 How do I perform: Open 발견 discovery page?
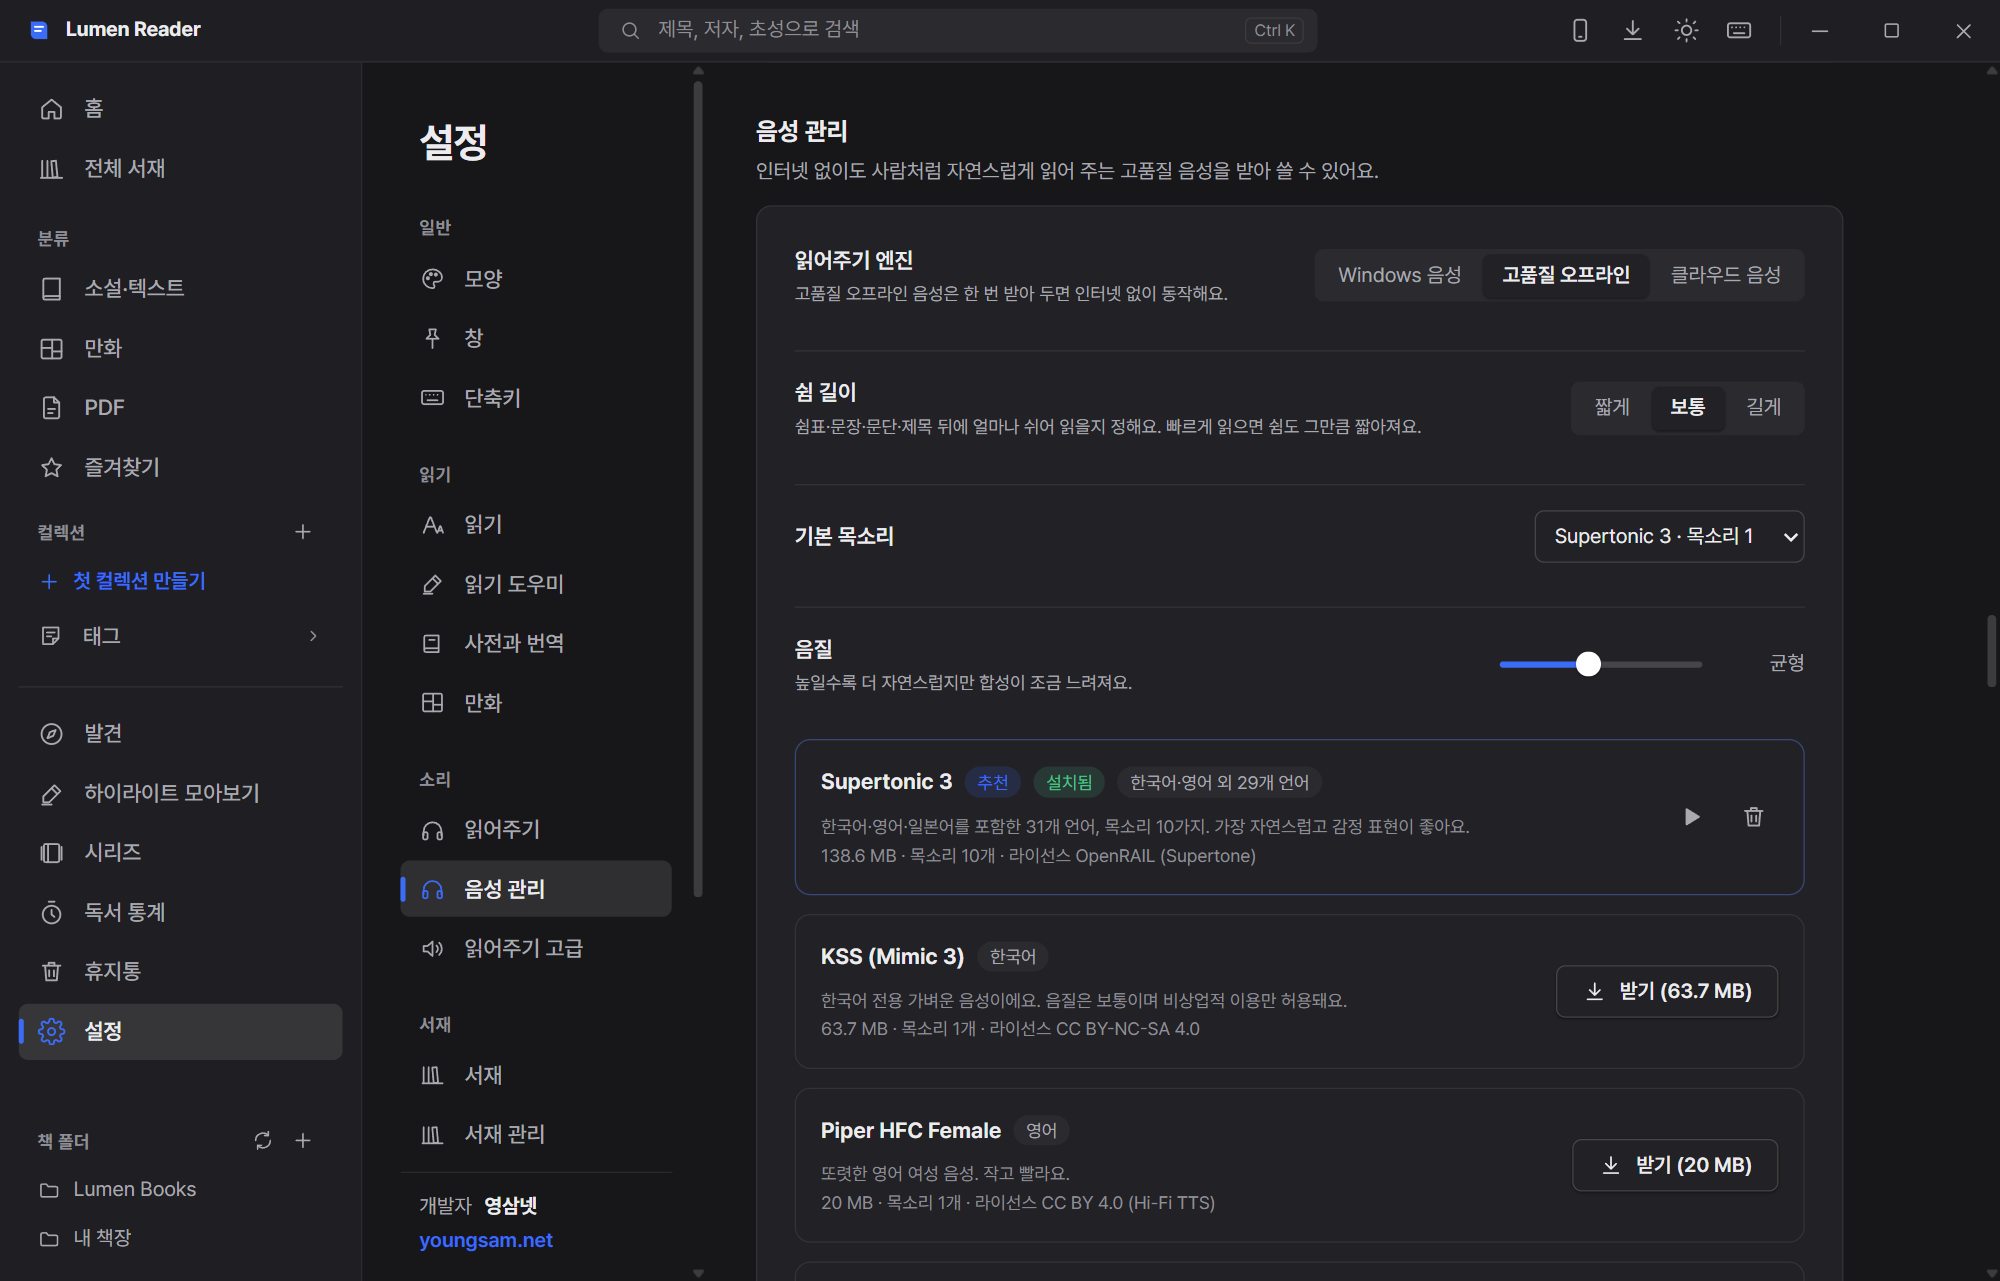coord(180,733)
